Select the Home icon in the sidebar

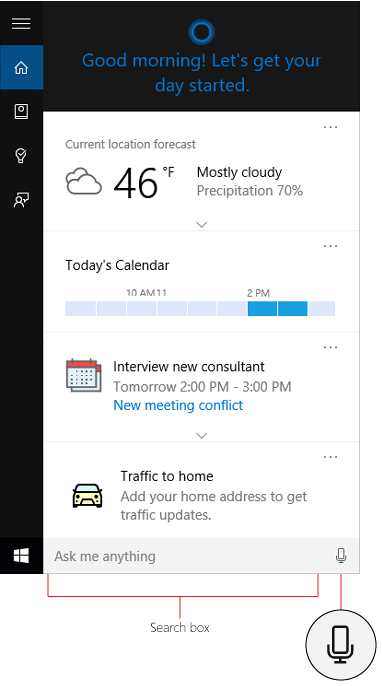[x=21, y=67]
